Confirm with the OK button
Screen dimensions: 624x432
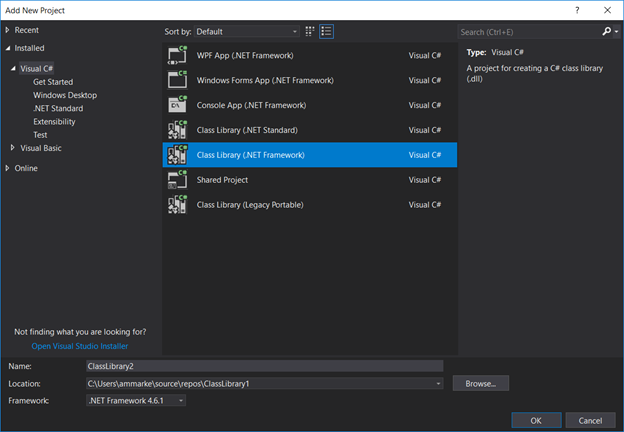tap(536, 420)
